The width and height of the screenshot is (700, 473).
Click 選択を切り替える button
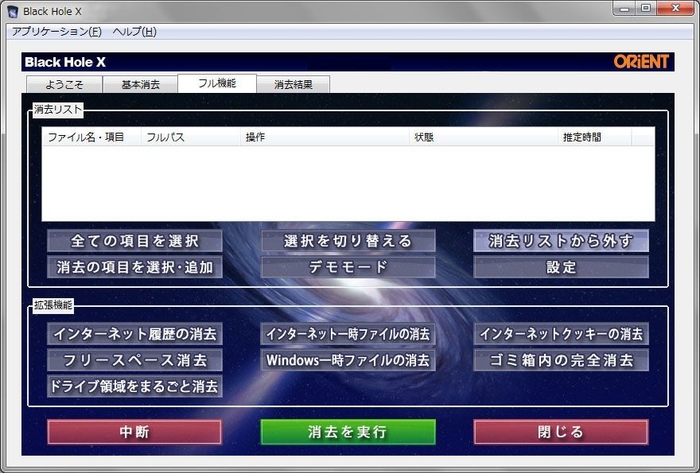click(x=348, y=241)
